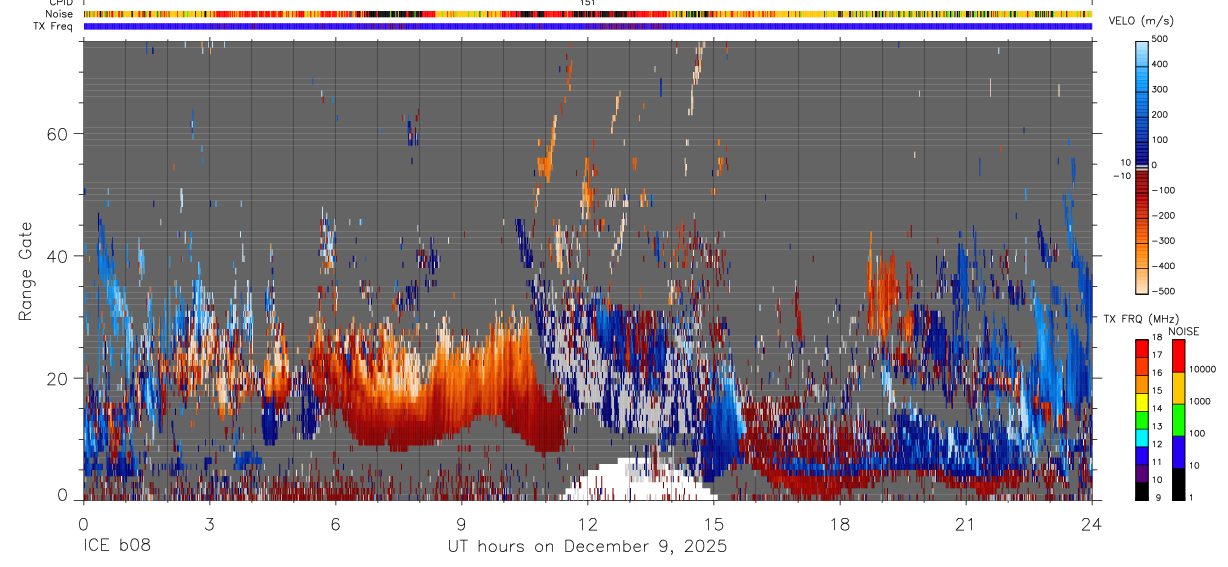
Task: Click the 1000 label on the NOISE scale
Action: 1198,401
